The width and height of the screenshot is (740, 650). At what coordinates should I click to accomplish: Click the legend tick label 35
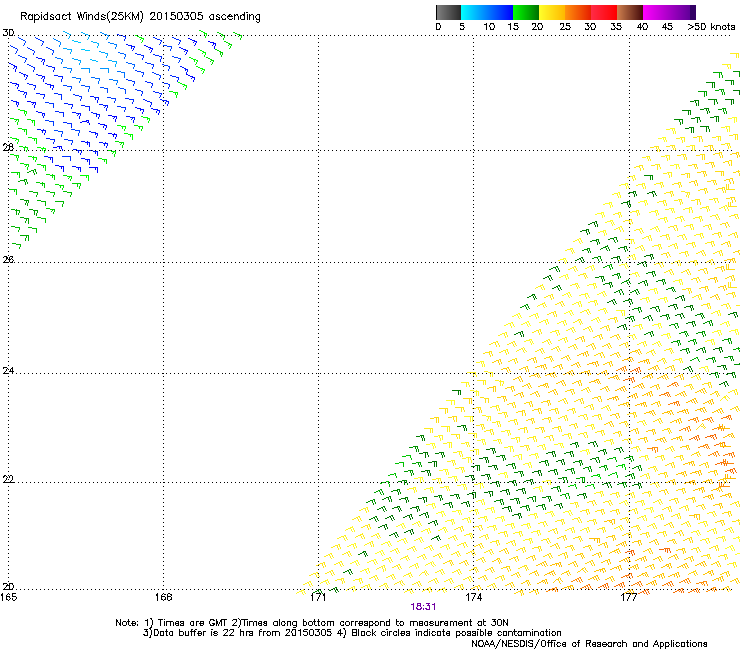[616, 27]
